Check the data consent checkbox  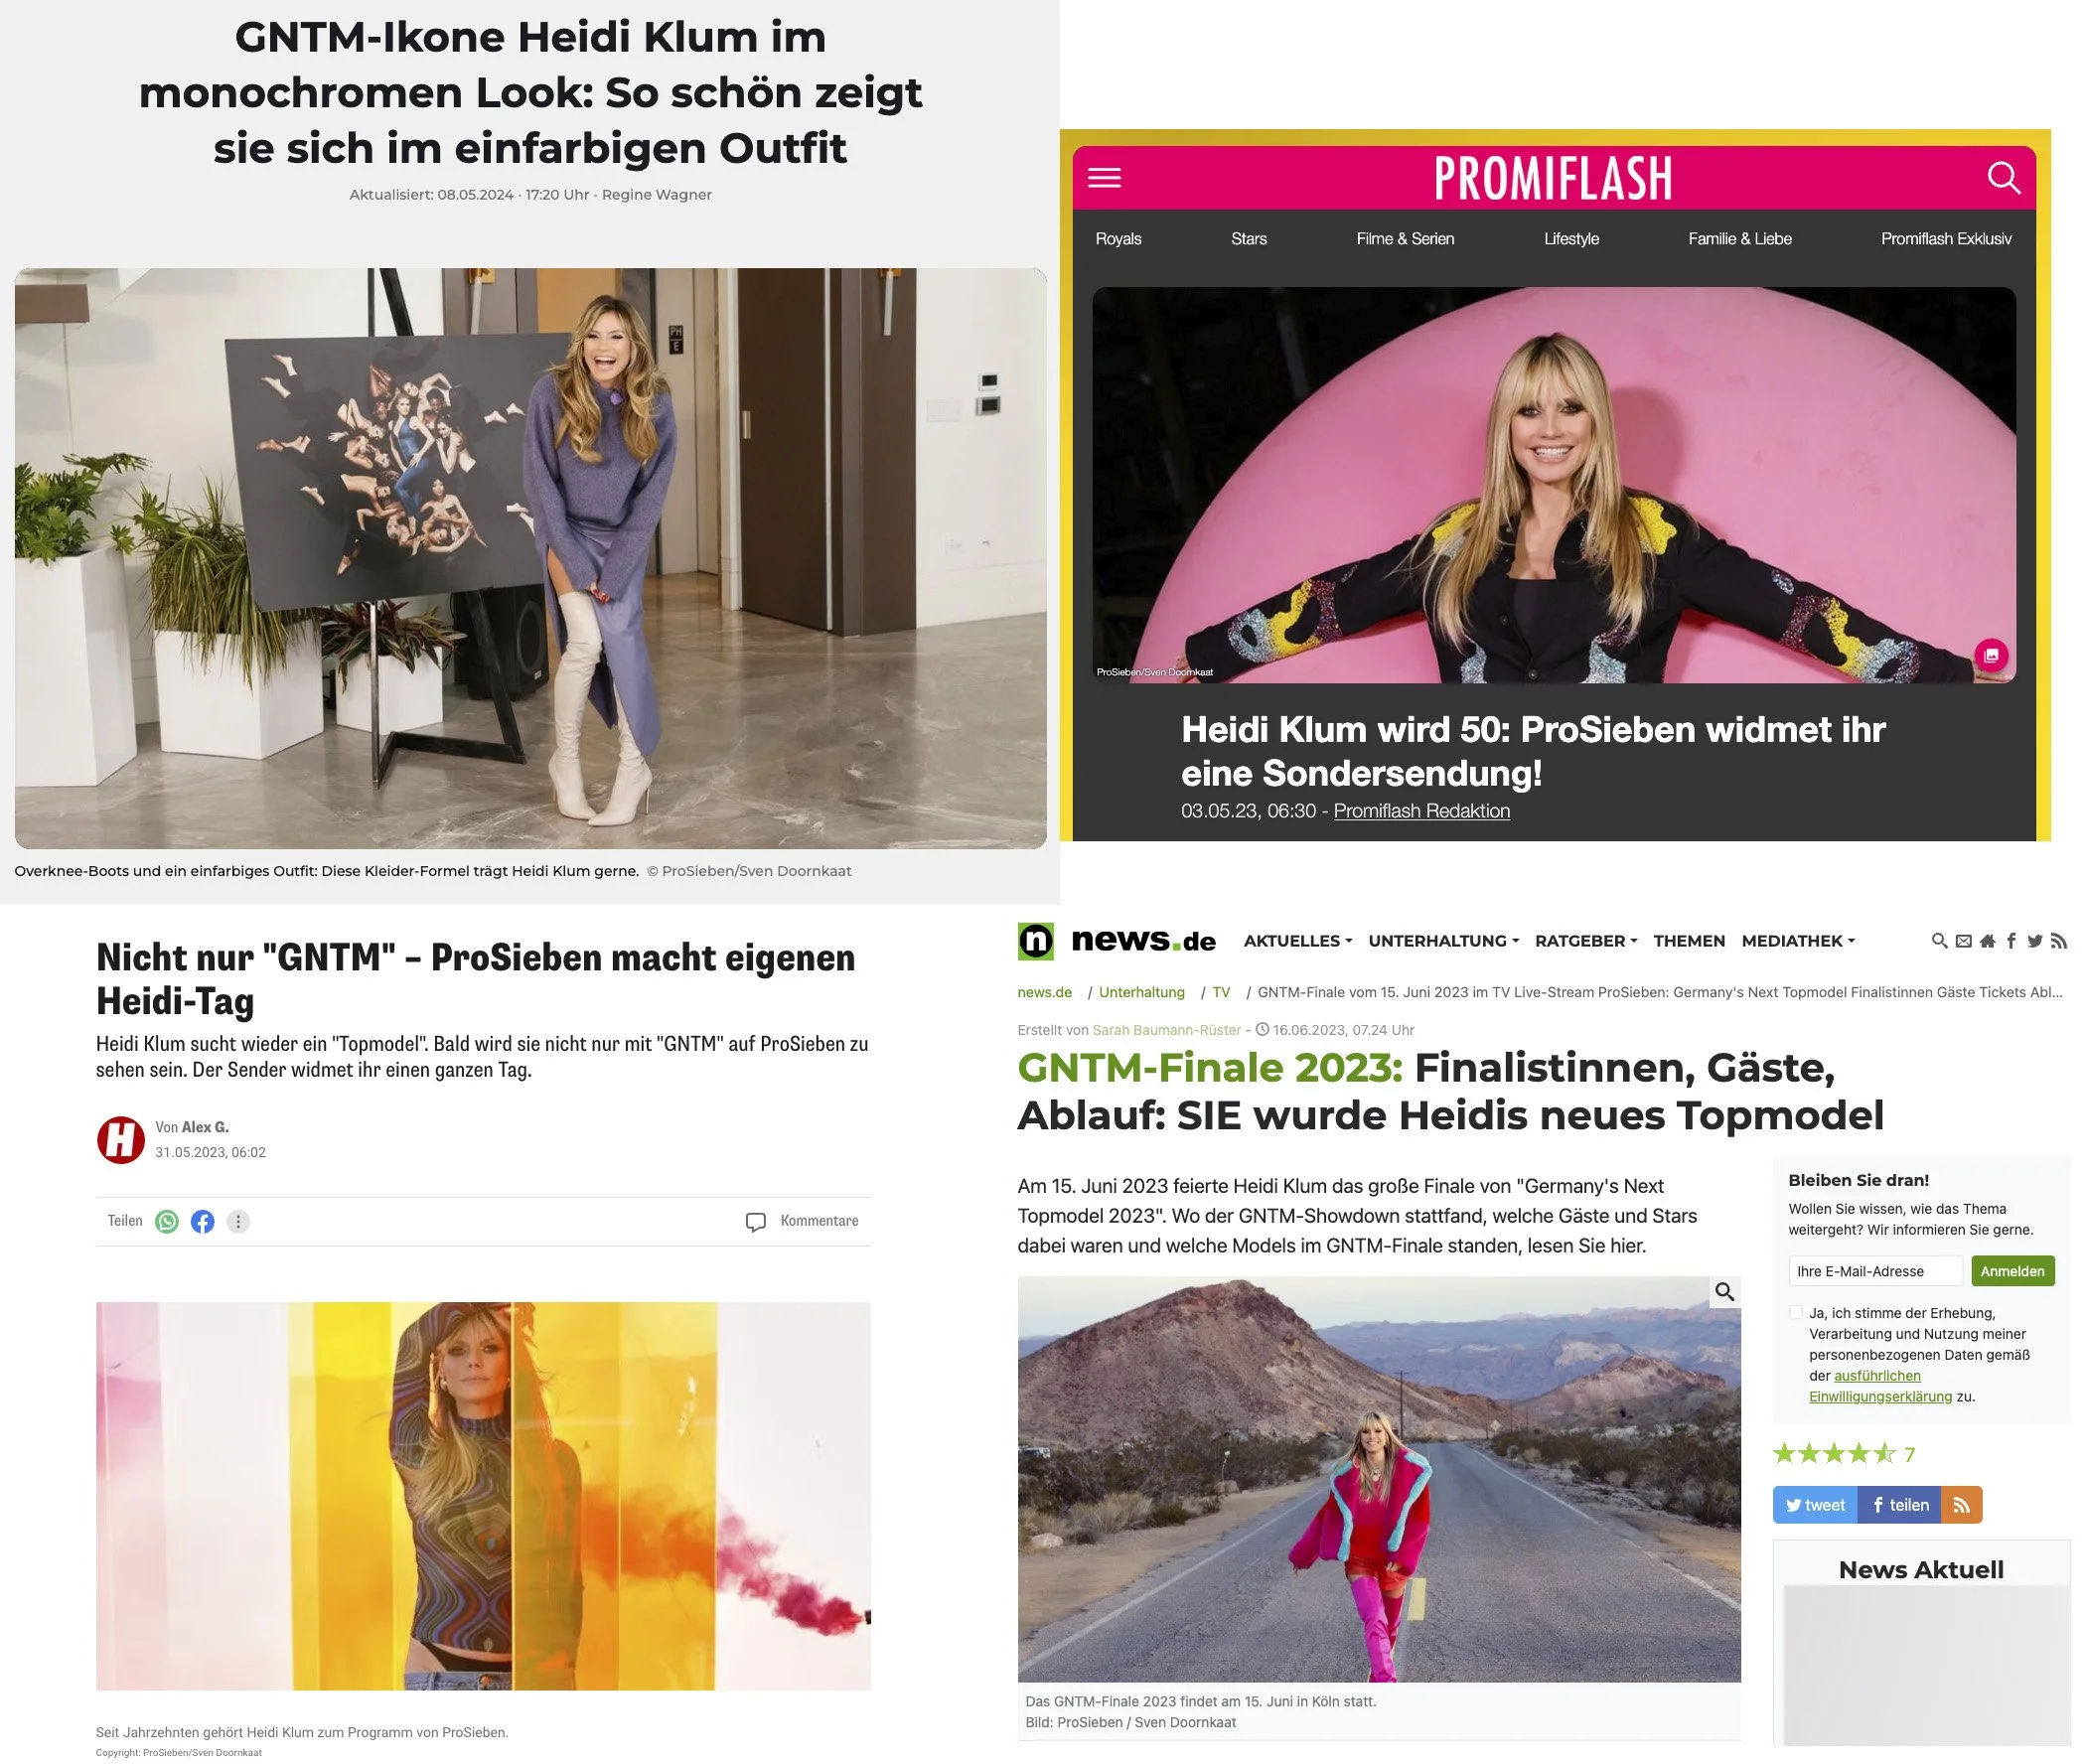click(1796, 1313)
